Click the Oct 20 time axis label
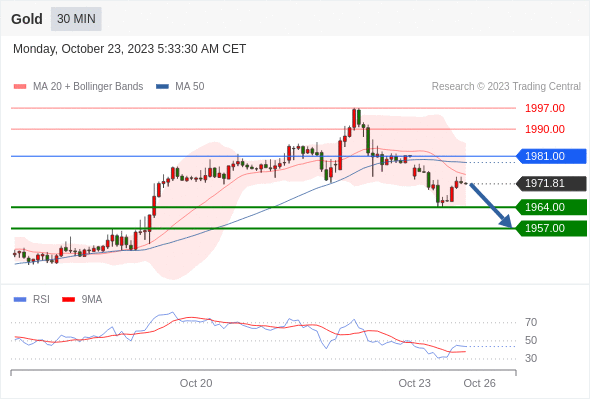Image resolution: width=590 pixels, height=400 pixels. 196,383
